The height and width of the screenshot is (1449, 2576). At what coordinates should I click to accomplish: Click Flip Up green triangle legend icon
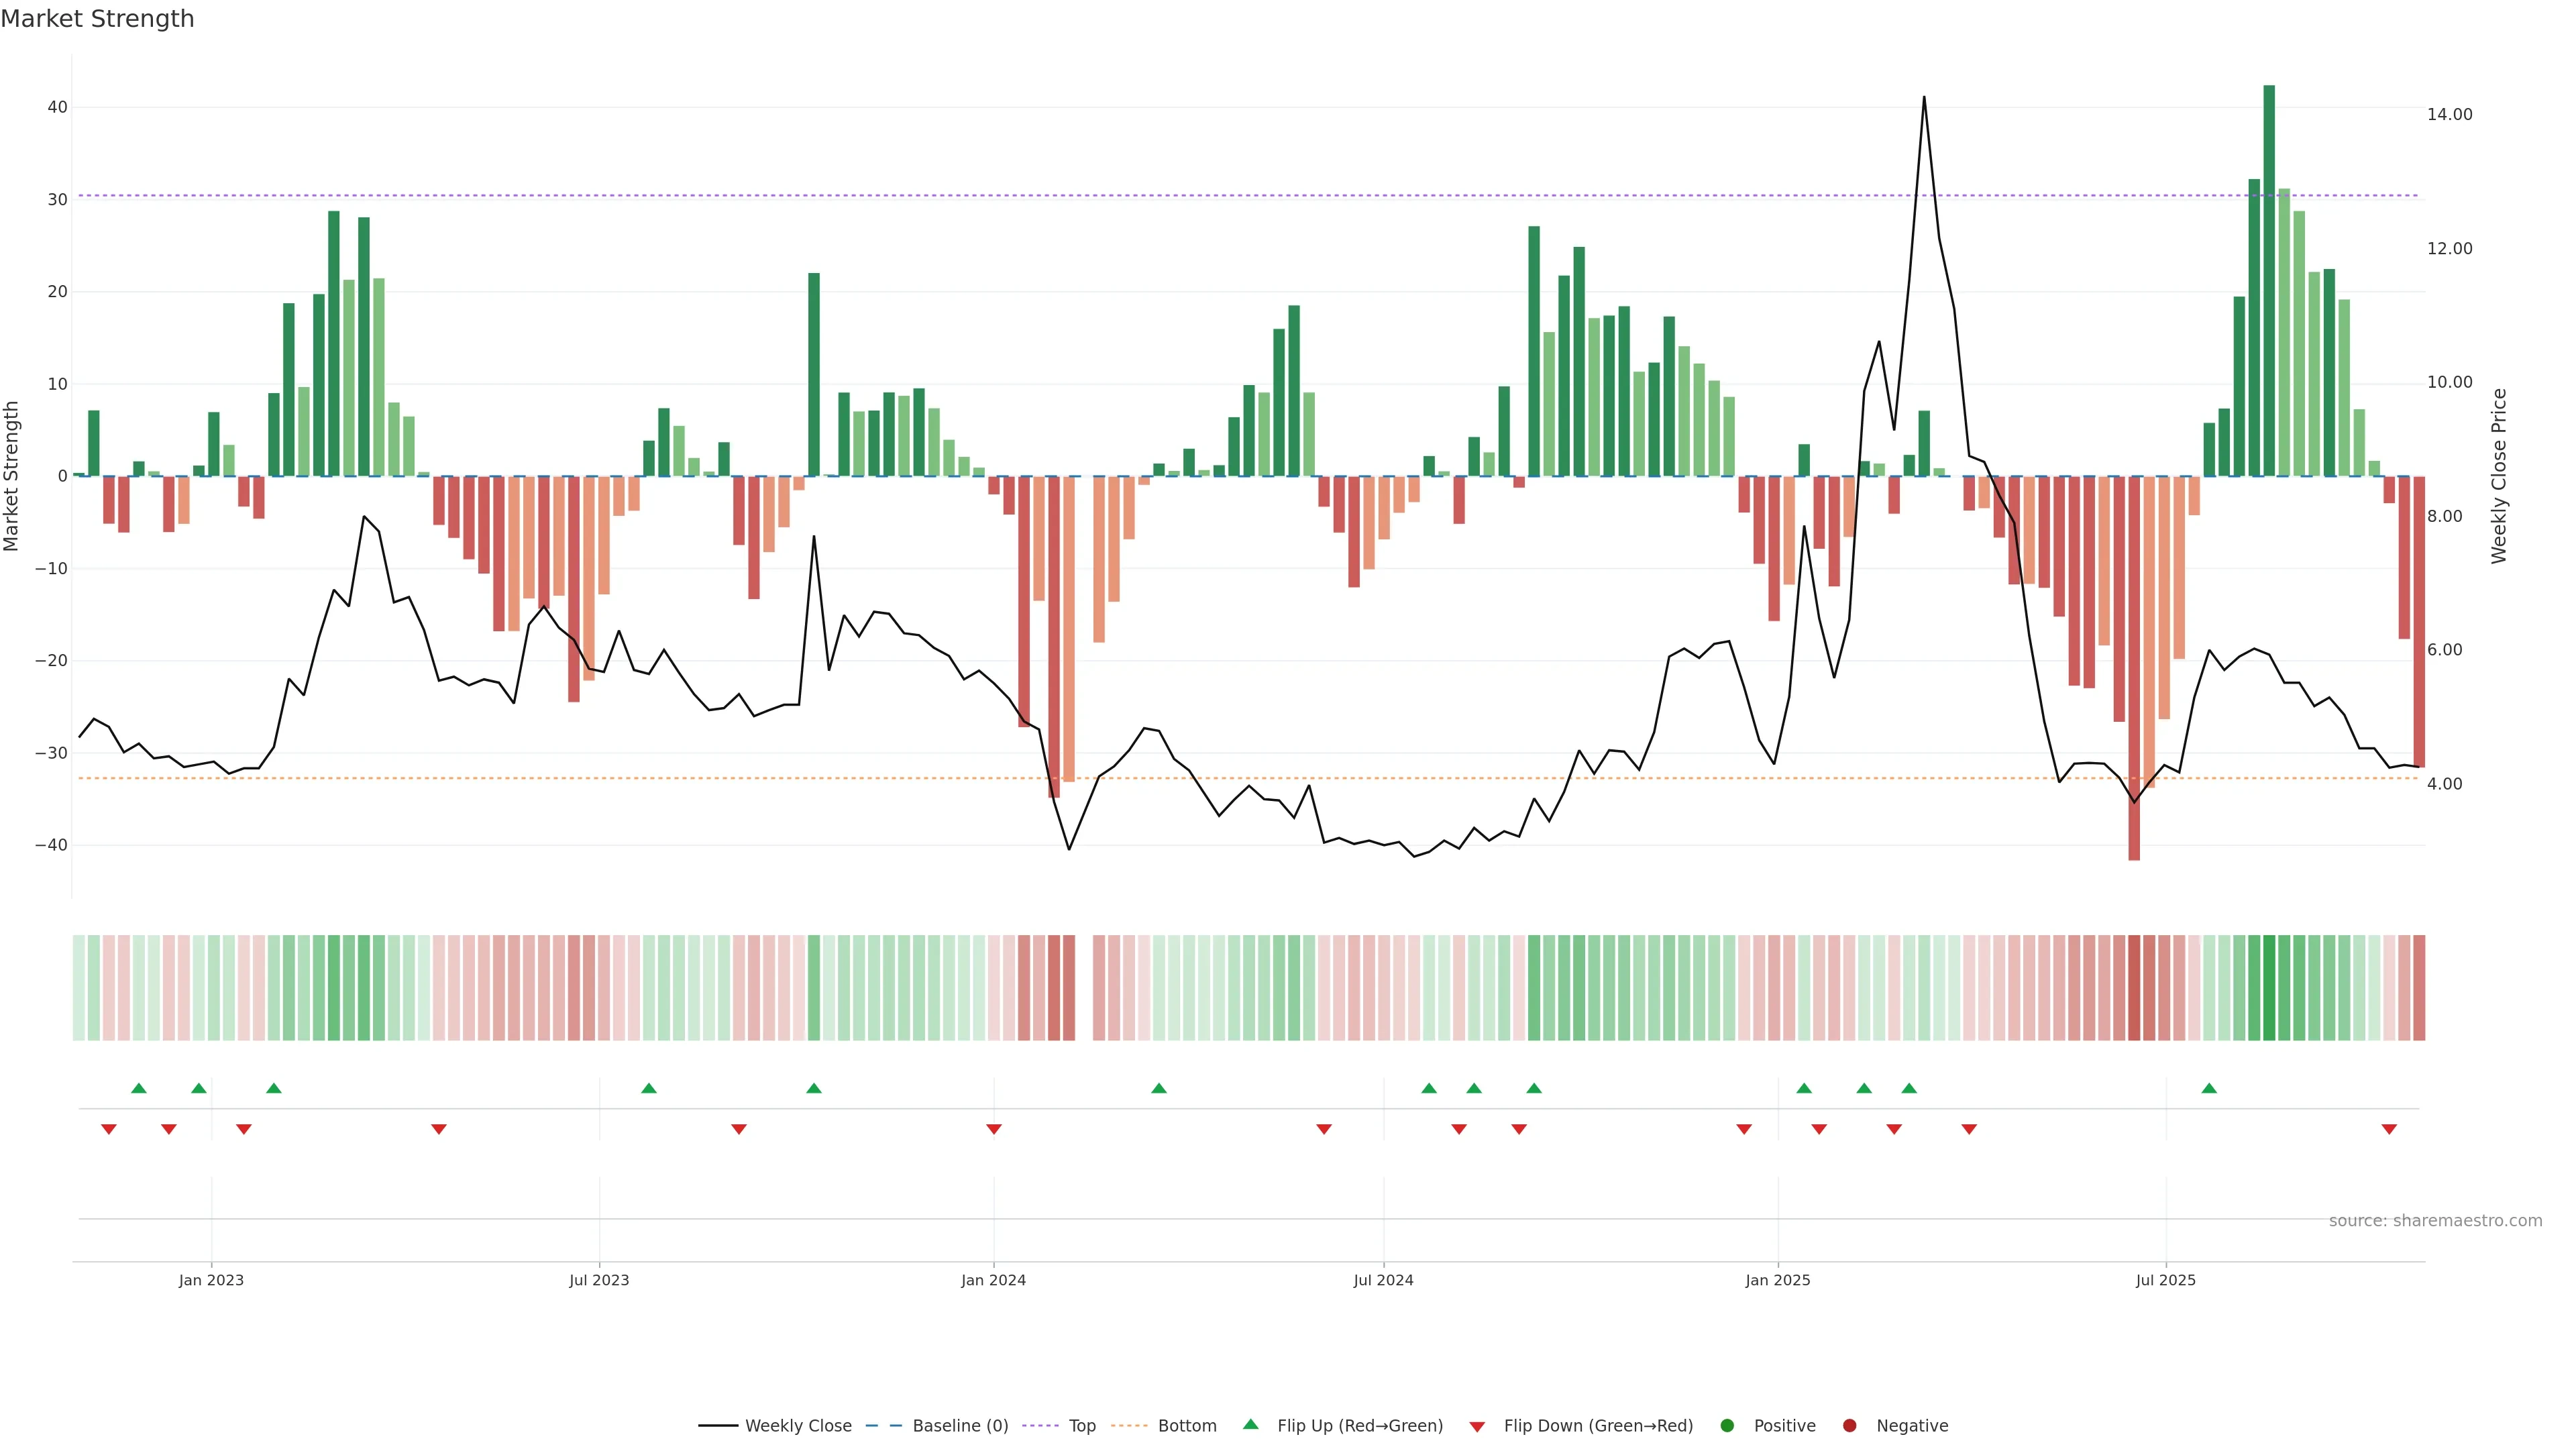pos(1250,1424)
